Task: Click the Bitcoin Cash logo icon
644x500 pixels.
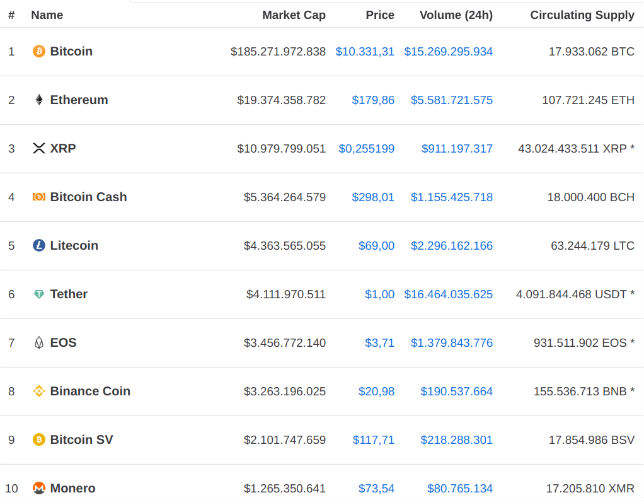Action: point(39,197)
